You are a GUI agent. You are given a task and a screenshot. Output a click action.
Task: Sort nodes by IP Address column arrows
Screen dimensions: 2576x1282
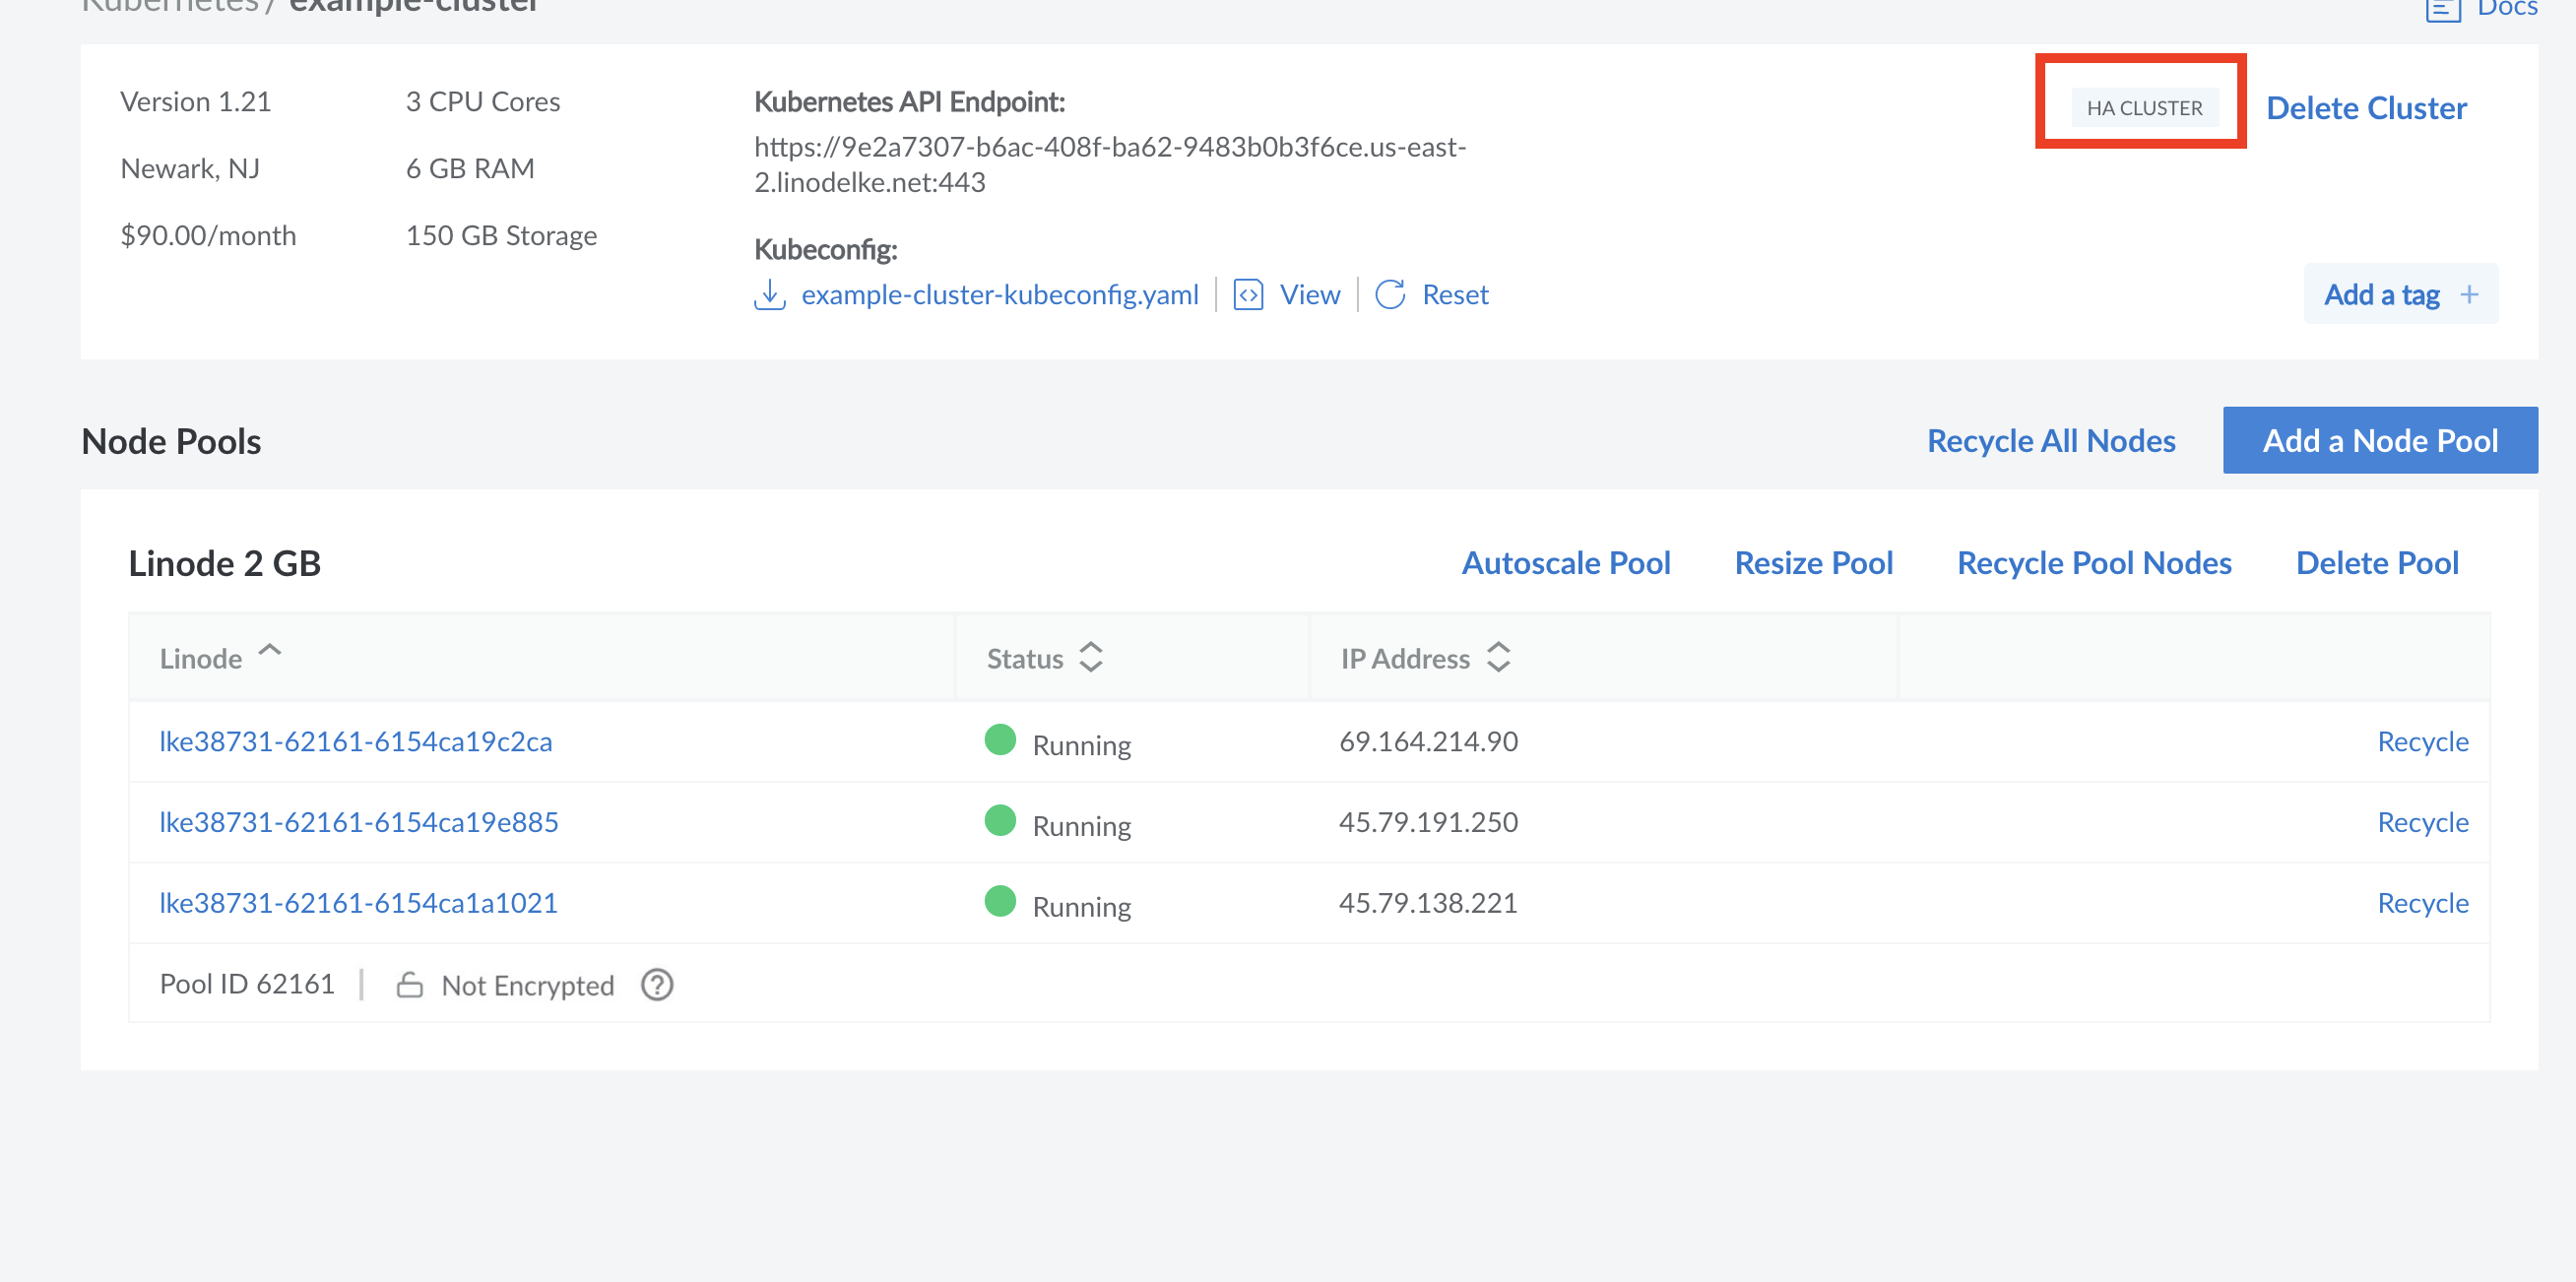tap(1498, 657)
